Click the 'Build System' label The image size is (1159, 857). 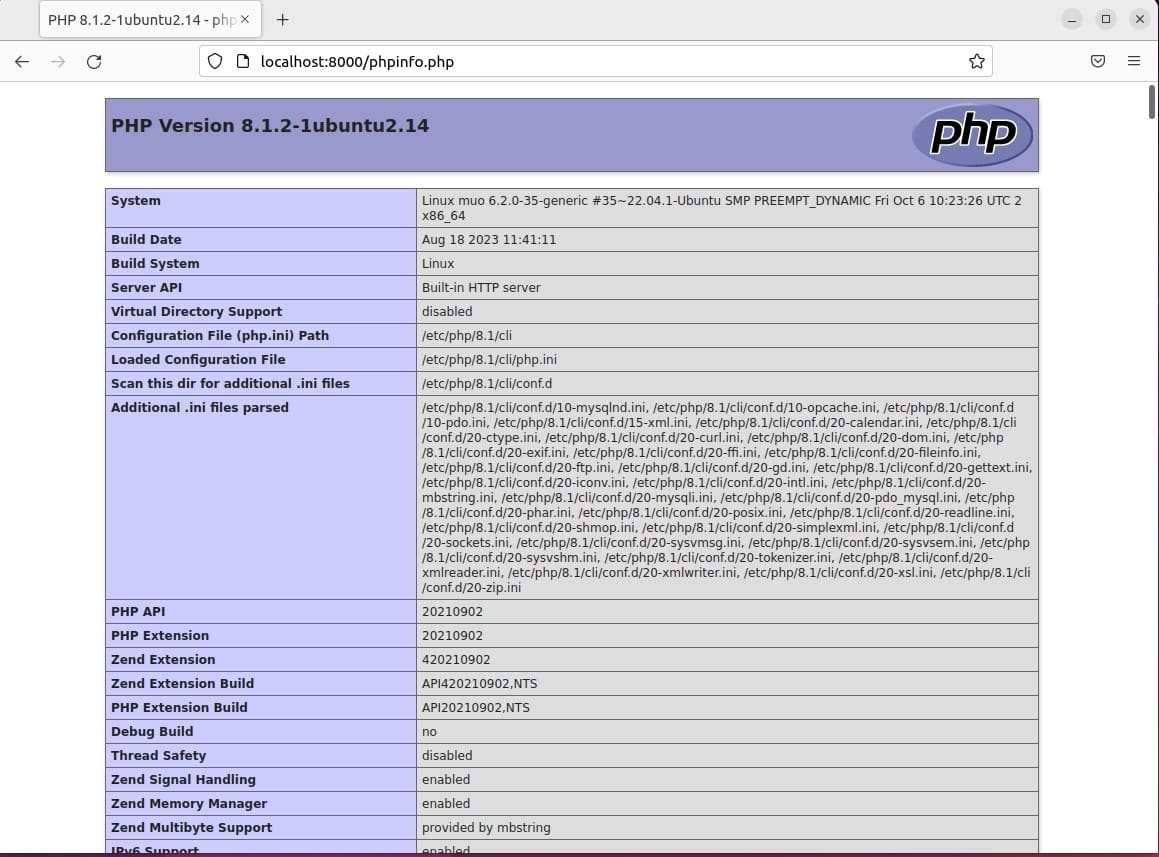[x=155, y=263]
